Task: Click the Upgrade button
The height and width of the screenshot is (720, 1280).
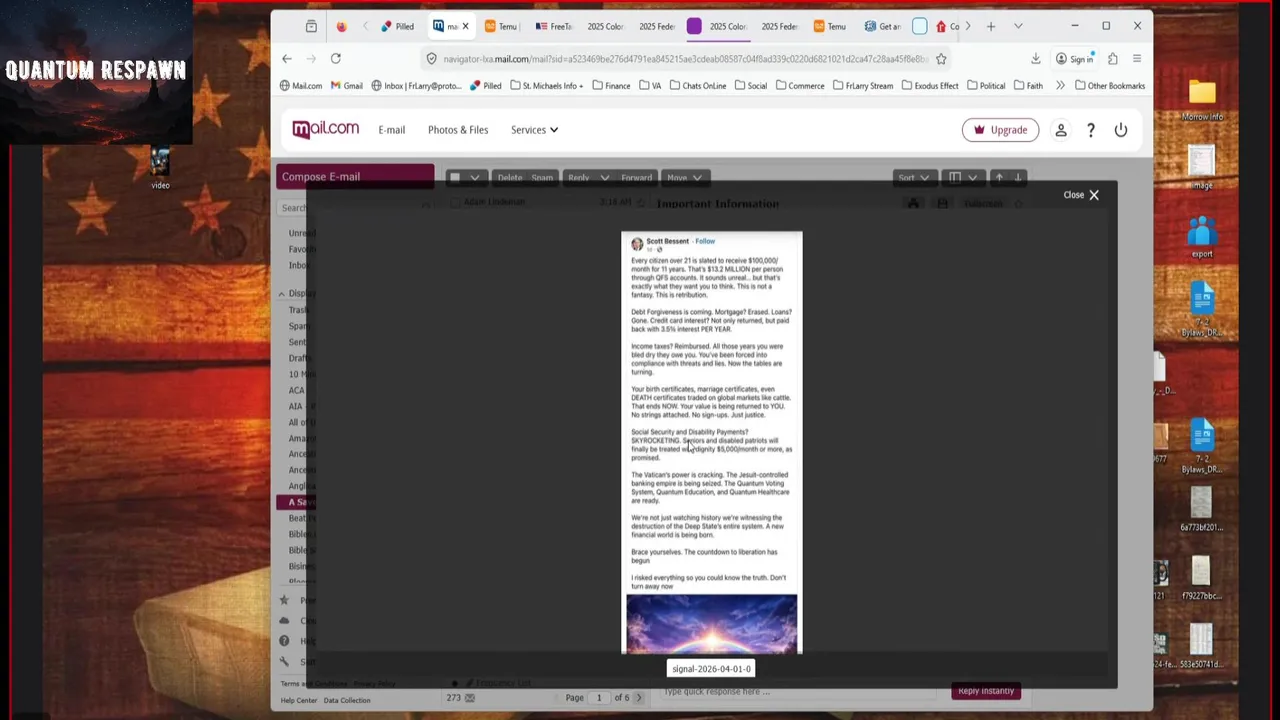Action: pyautogui.click(x=1000, y=130)
